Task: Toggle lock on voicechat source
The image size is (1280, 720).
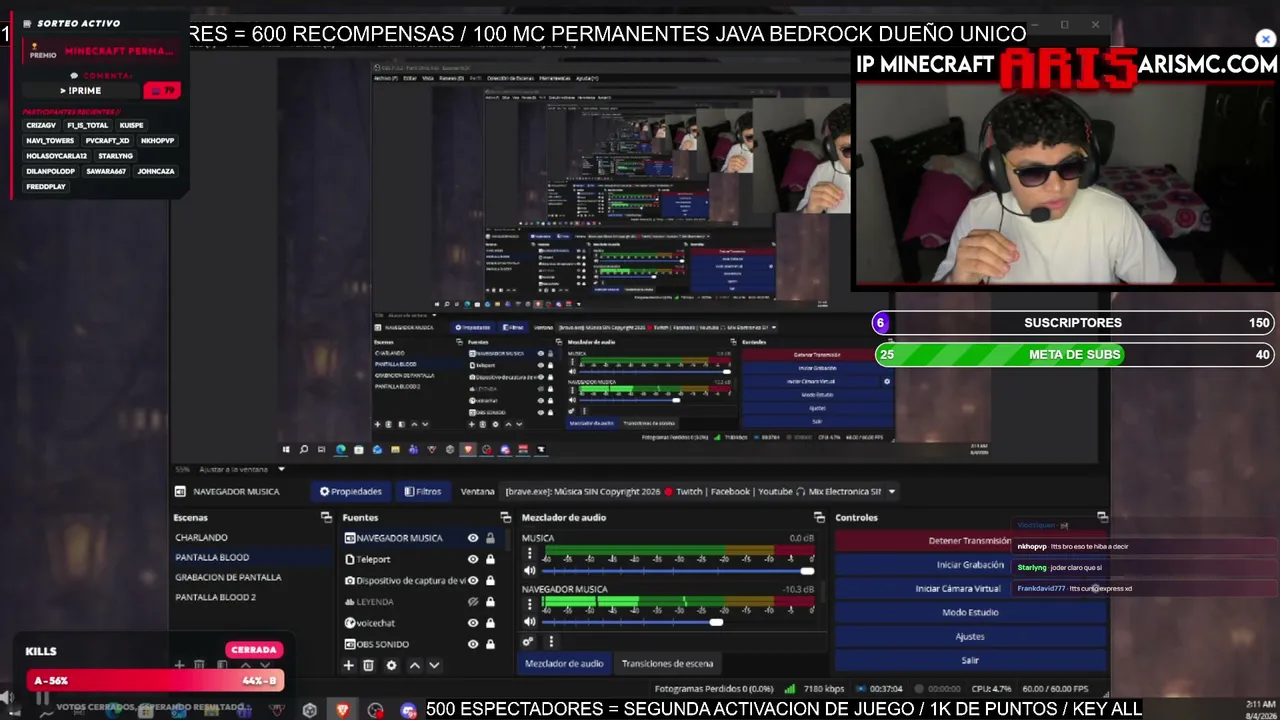Action: pyautogui.click(x=490, y=623)
